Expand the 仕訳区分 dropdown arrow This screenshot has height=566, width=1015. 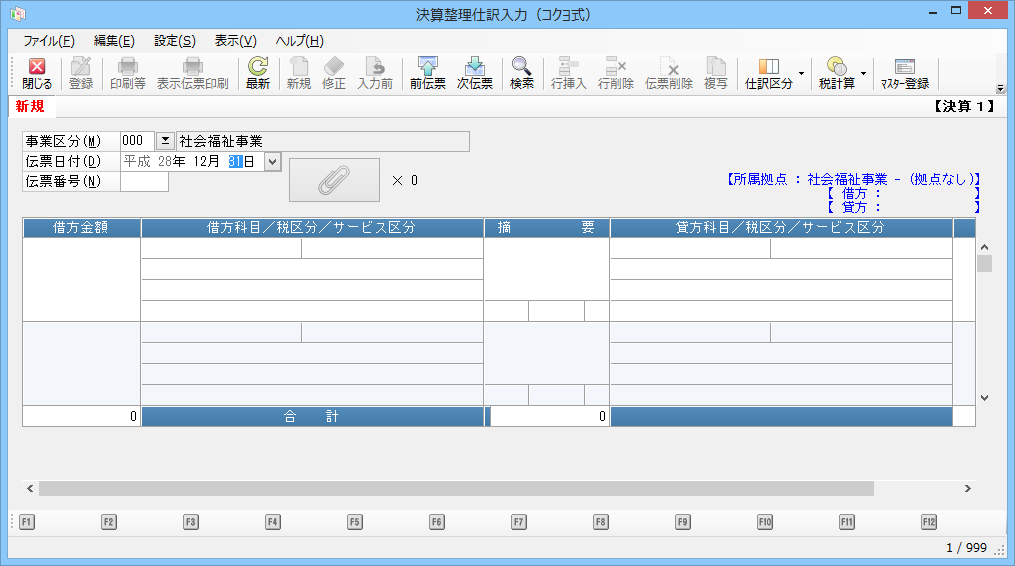[x=800, y=74]
